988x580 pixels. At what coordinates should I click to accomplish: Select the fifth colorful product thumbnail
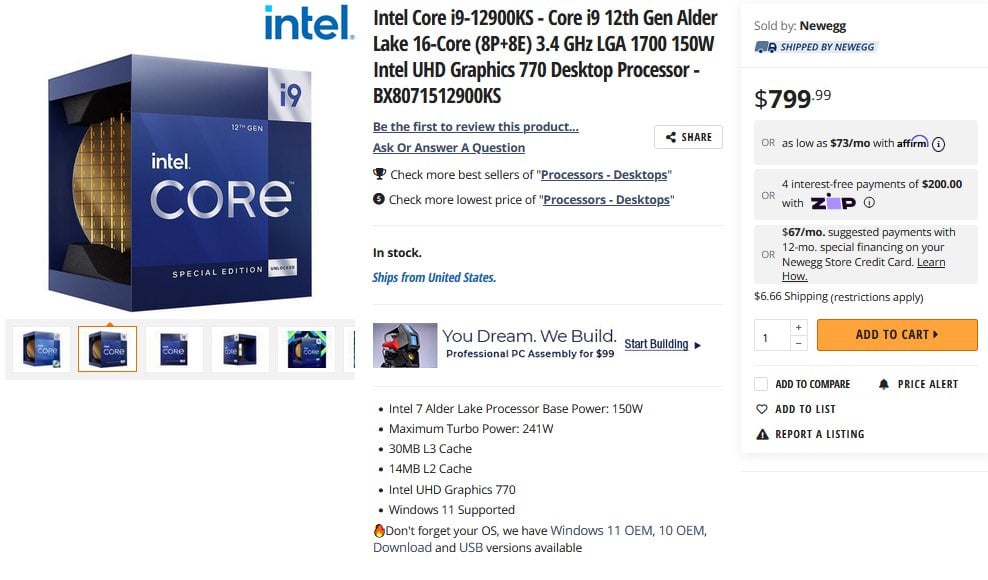tap(306, 349)
